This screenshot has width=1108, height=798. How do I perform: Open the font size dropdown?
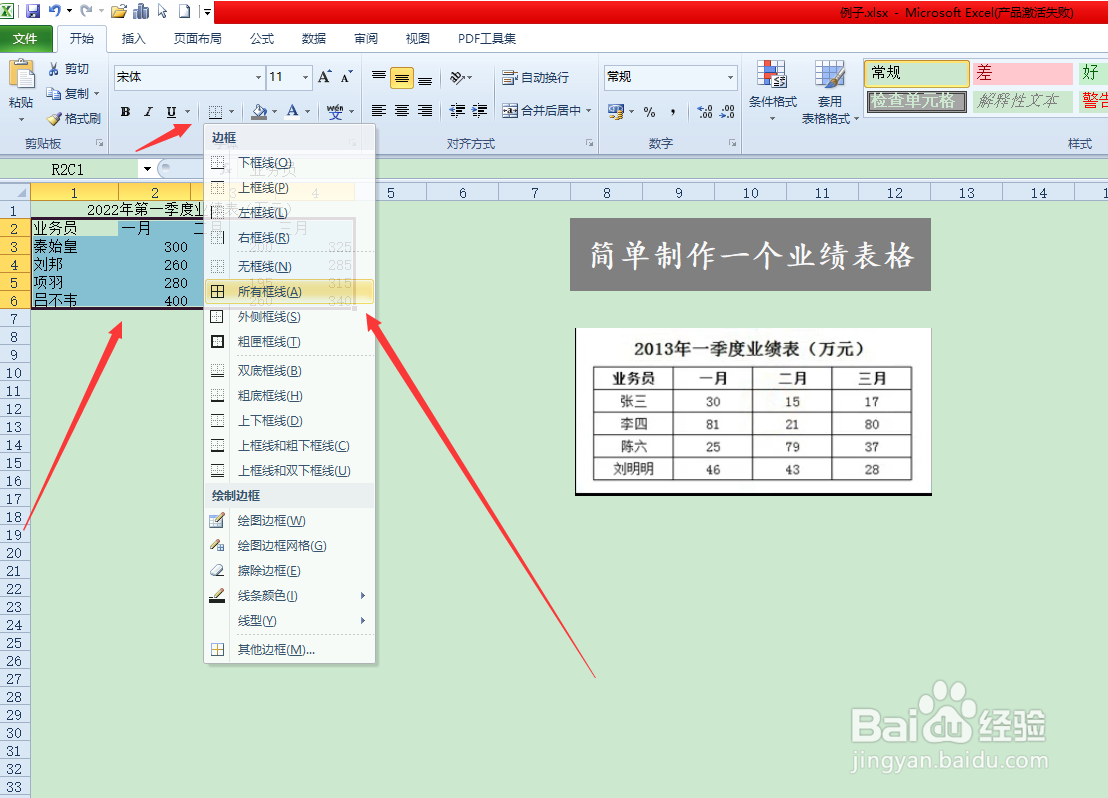click(x=305, y=77)
